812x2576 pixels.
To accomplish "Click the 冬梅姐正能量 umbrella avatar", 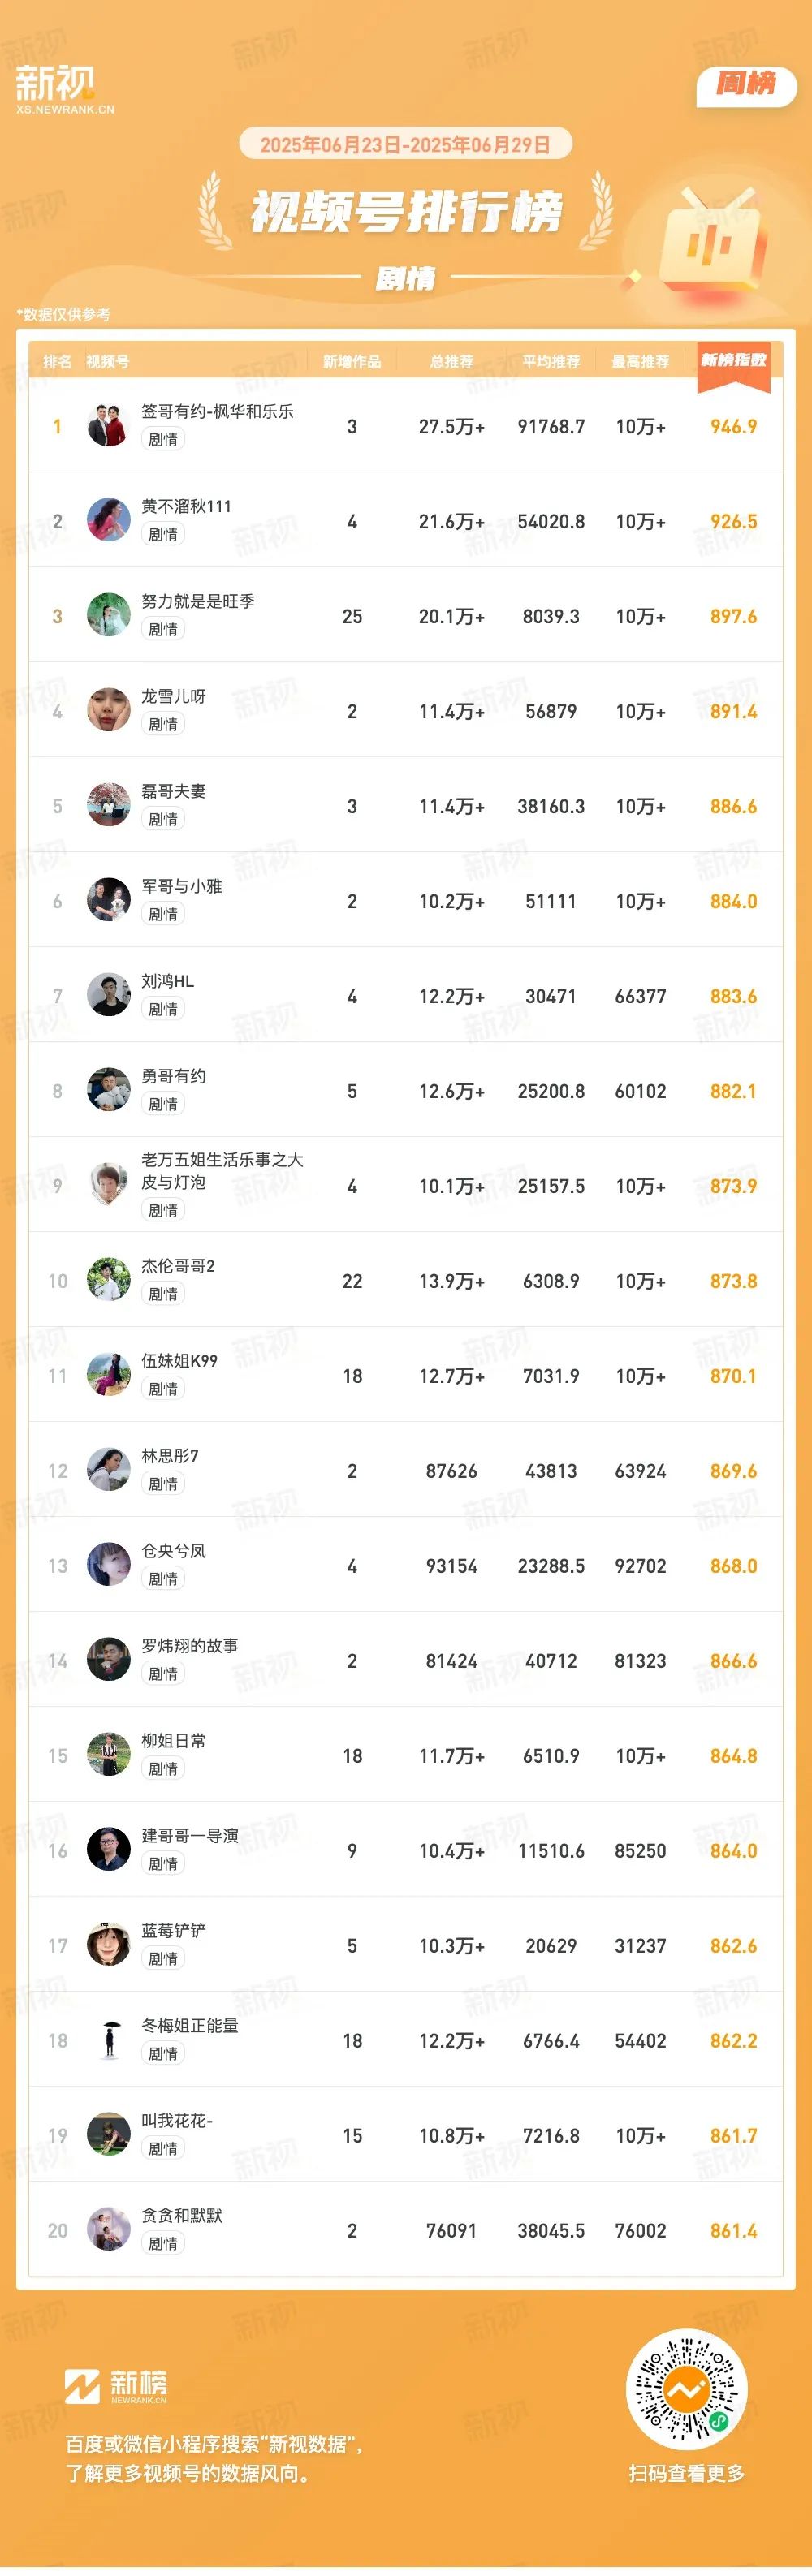I will 109,2040.
